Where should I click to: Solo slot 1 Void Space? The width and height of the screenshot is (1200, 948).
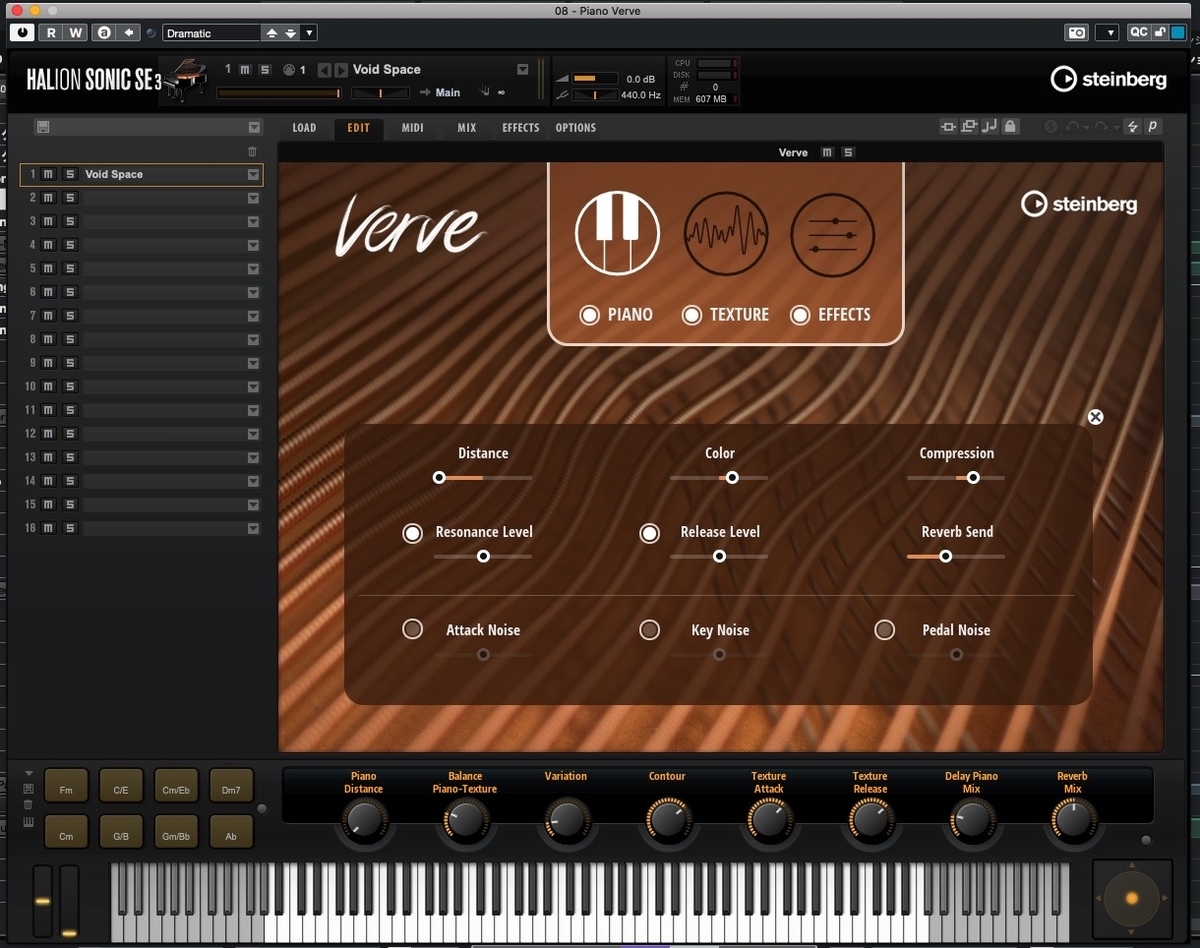coord(69,174)
